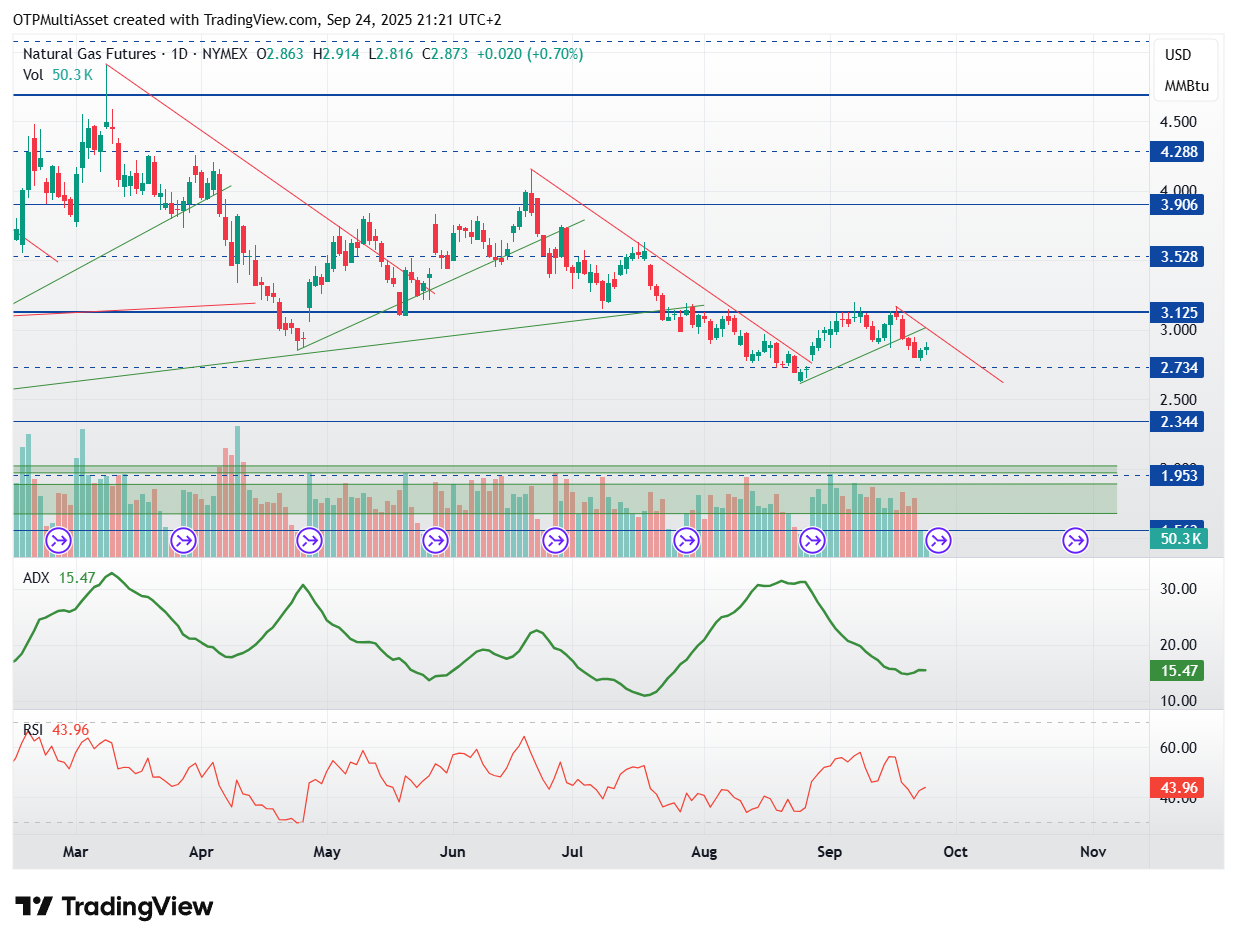Screen dimensions: 1237x944
Task: Click the contract rollover icon above Mar
Action: click(x=58, y=541)
